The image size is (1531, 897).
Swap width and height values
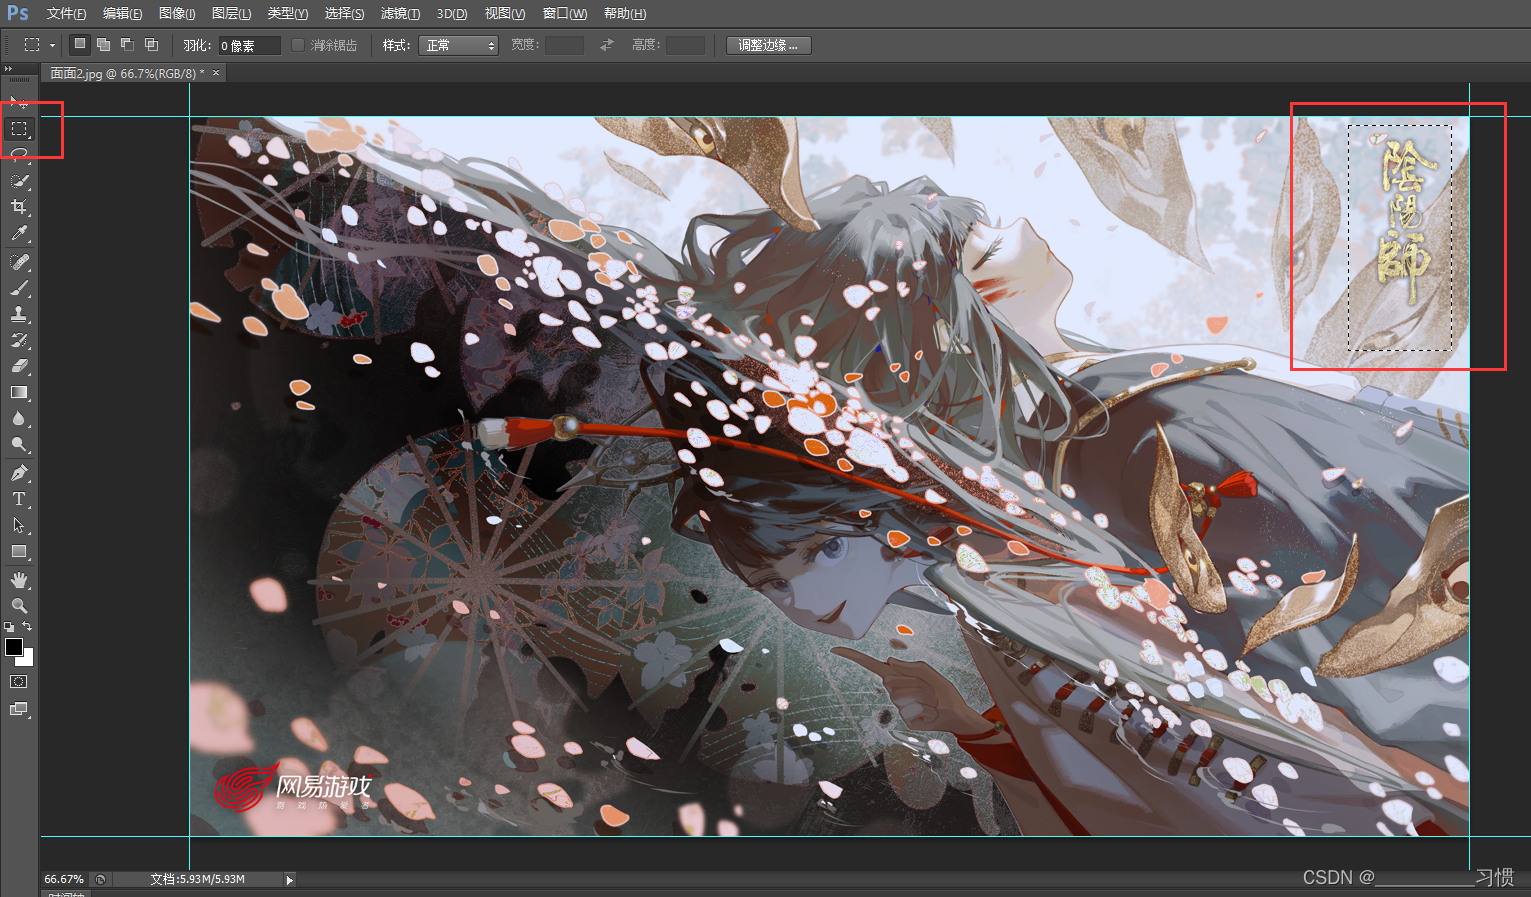606,45
